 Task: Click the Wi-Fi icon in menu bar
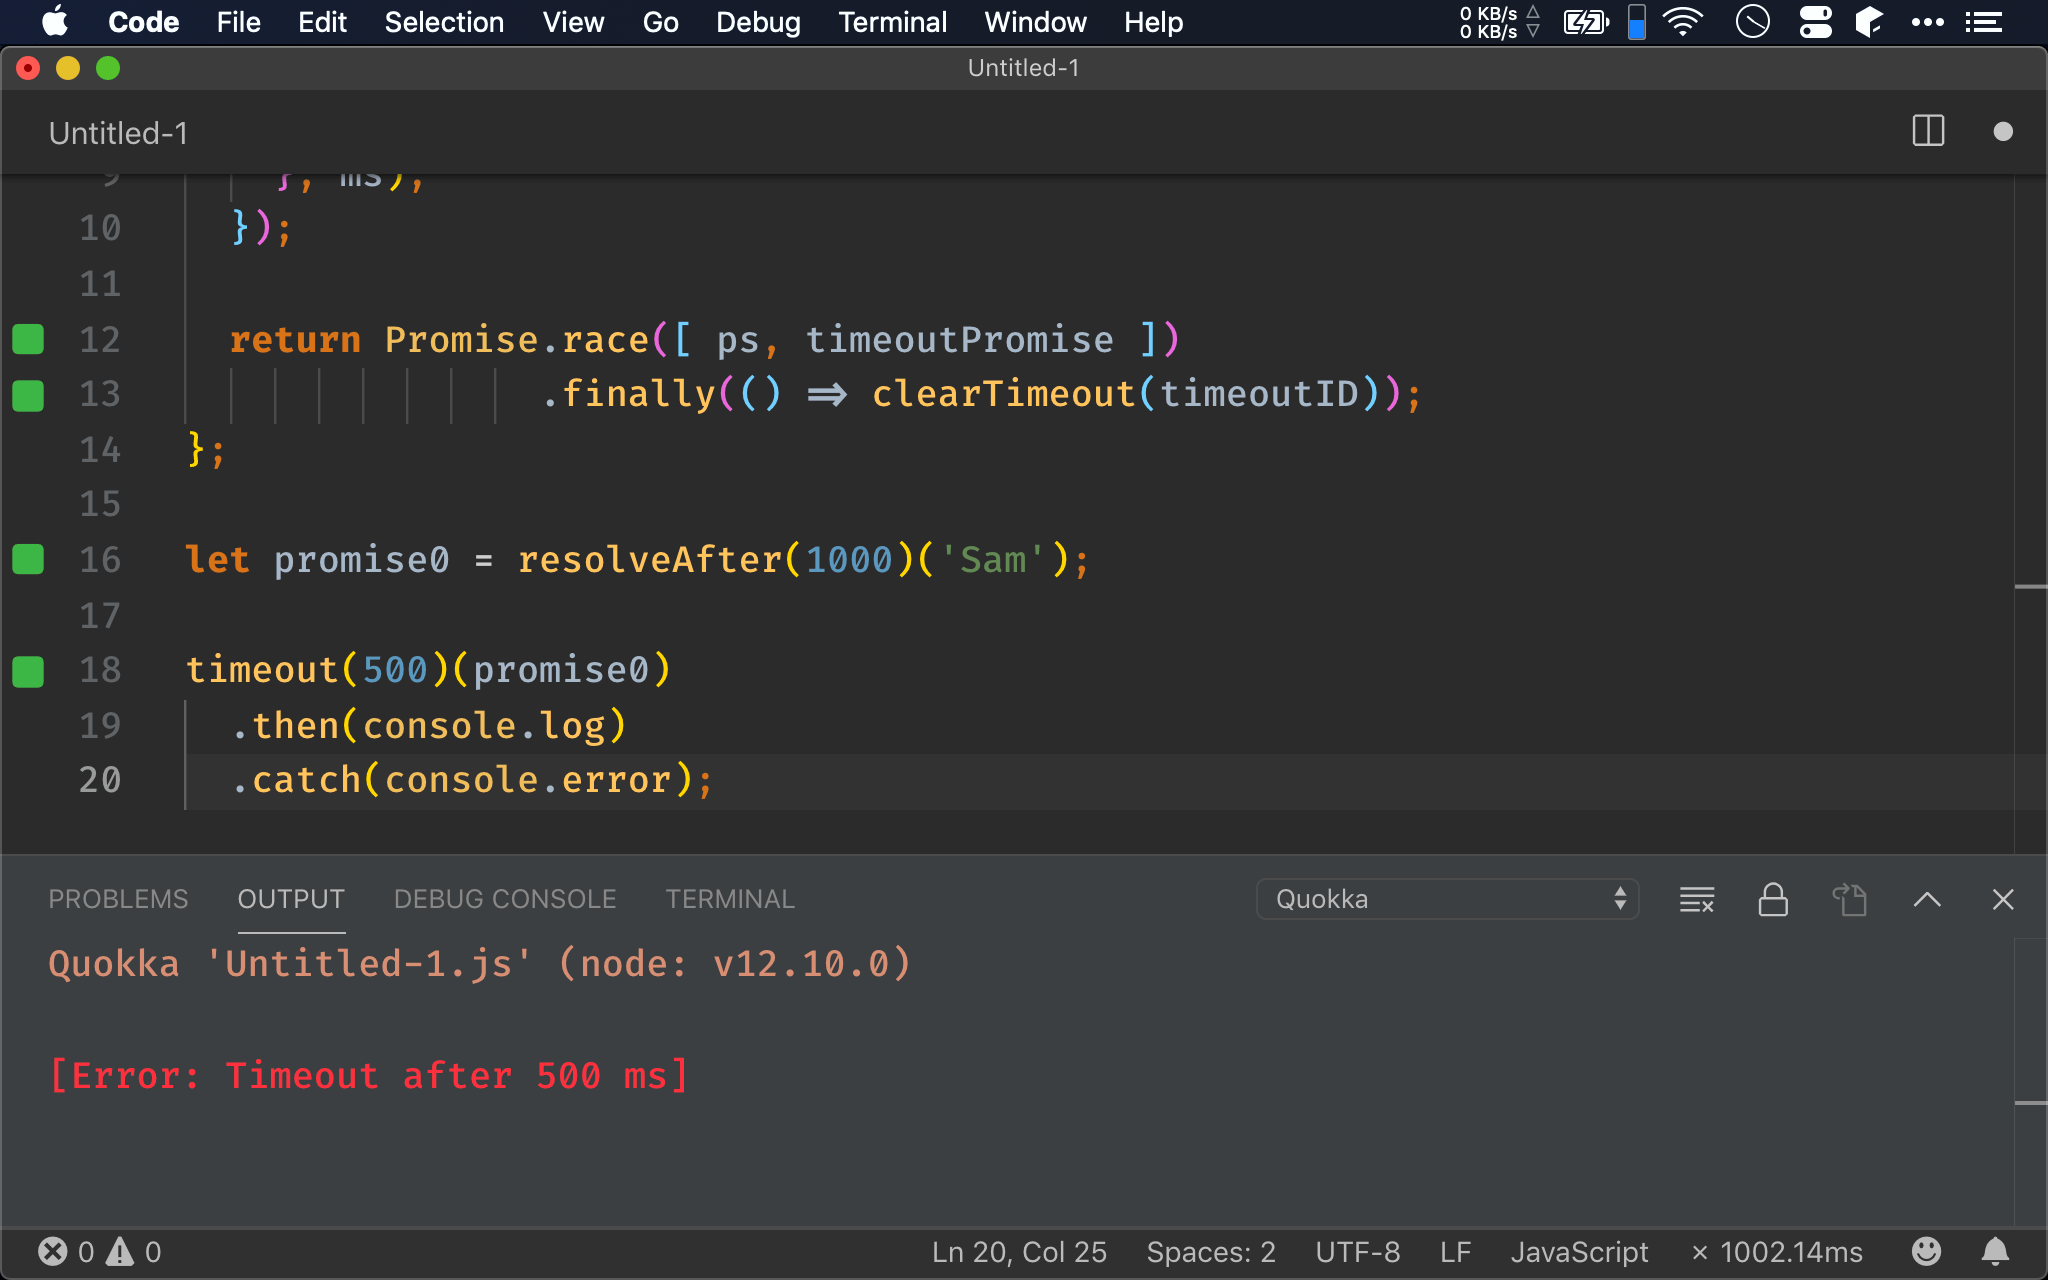[x=1683, y=22]
